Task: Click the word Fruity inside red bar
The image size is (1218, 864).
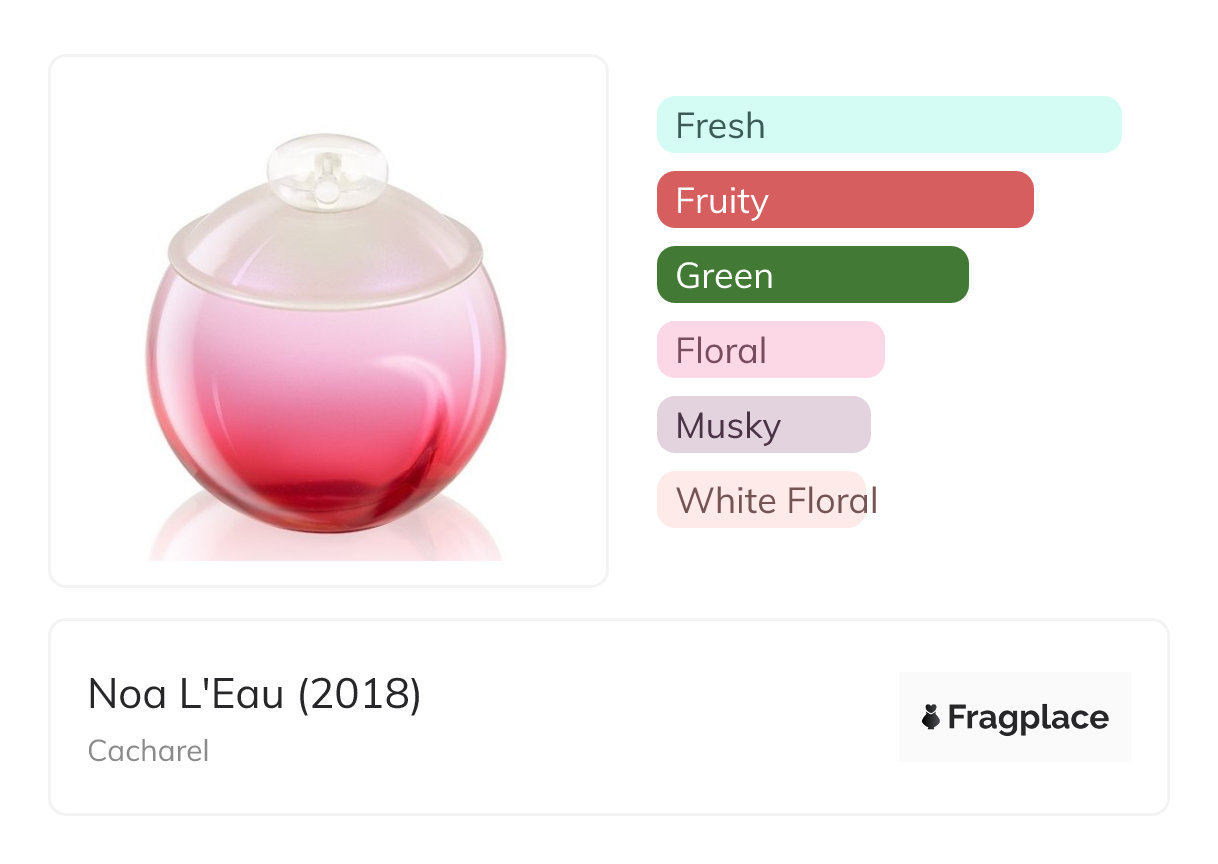Action: pyautogui.click(x=721, y=200)
